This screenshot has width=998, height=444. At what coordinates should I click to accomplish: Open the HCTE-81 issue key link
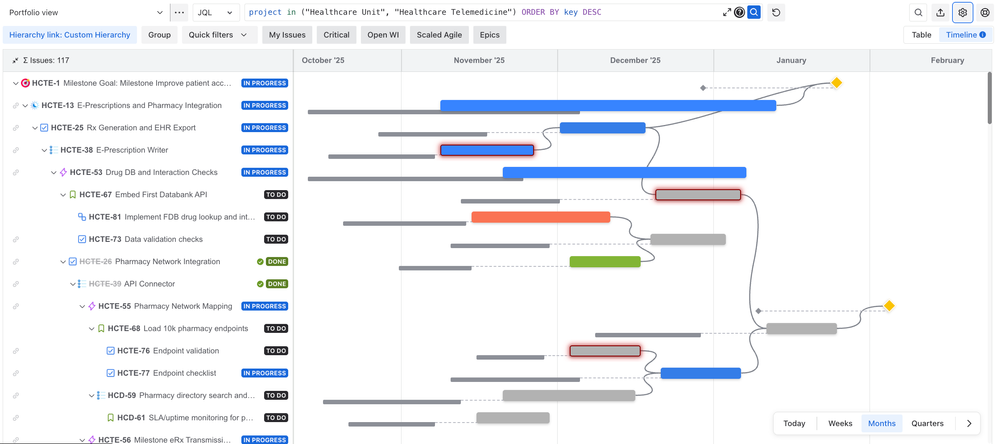point(105,217)
